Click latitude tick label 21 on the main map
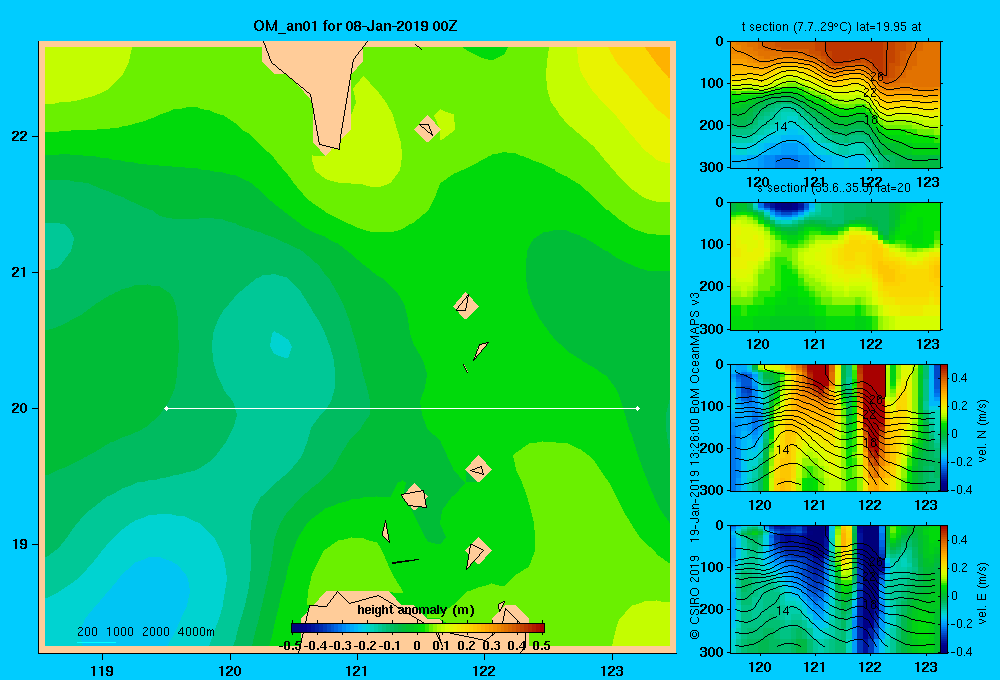 (20, 272)
